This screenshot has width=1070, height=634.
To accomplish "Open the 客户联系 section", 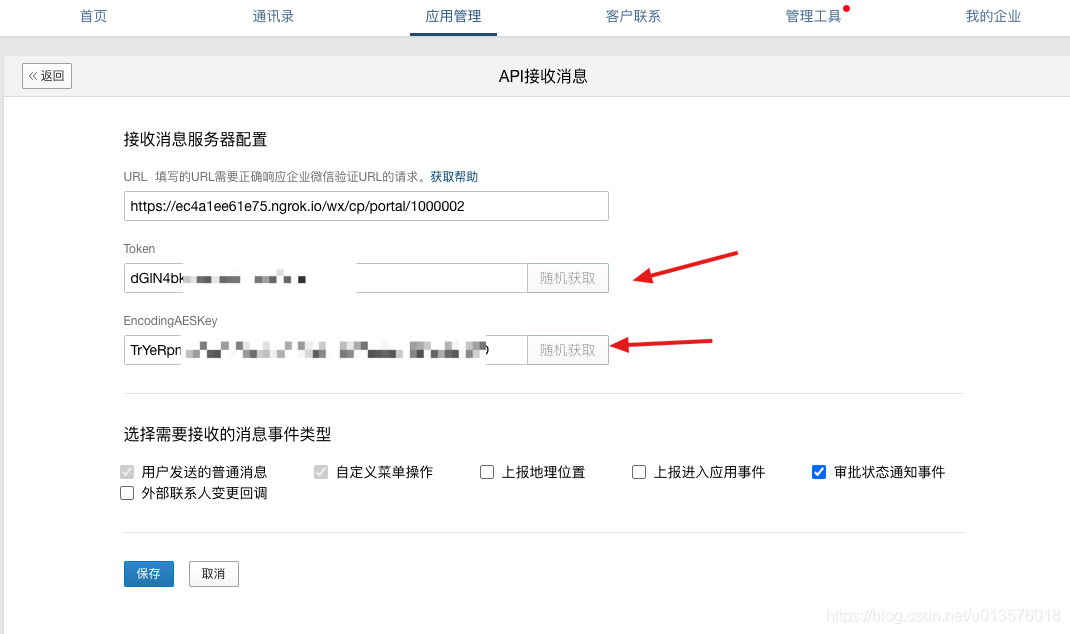I will [x=633, y=17].
